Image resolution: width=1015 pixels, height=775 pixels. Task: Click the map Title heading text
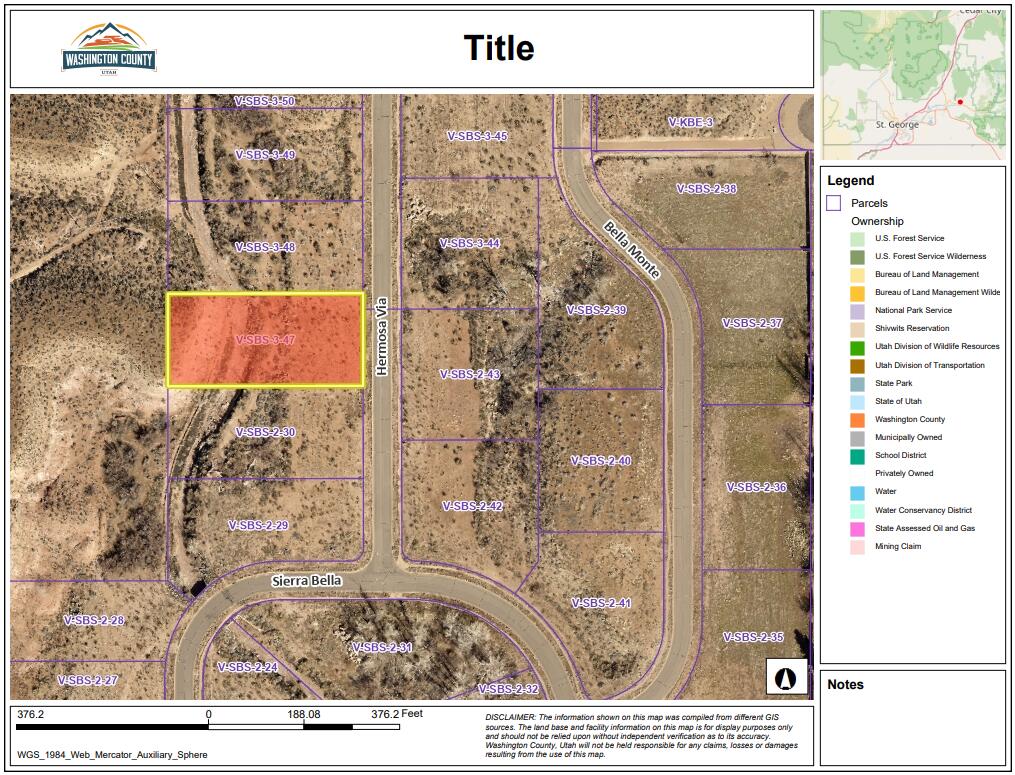[498, 48]
